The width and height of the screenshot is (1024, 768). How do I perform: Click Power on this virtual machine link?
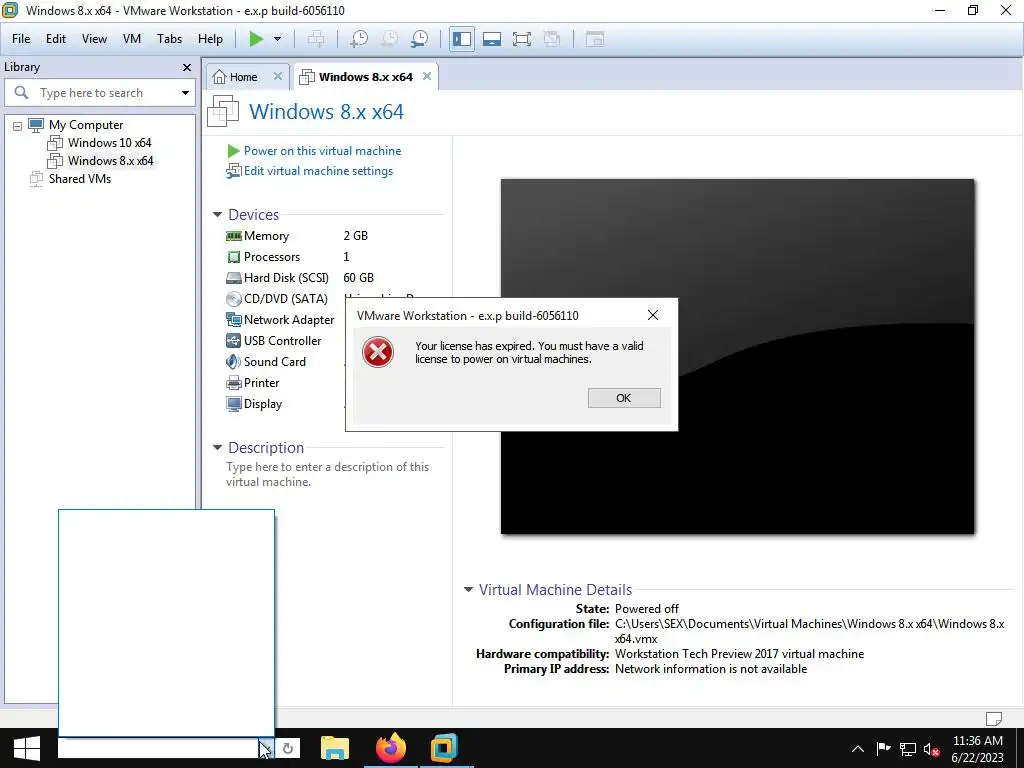click(x=322, y=151)
